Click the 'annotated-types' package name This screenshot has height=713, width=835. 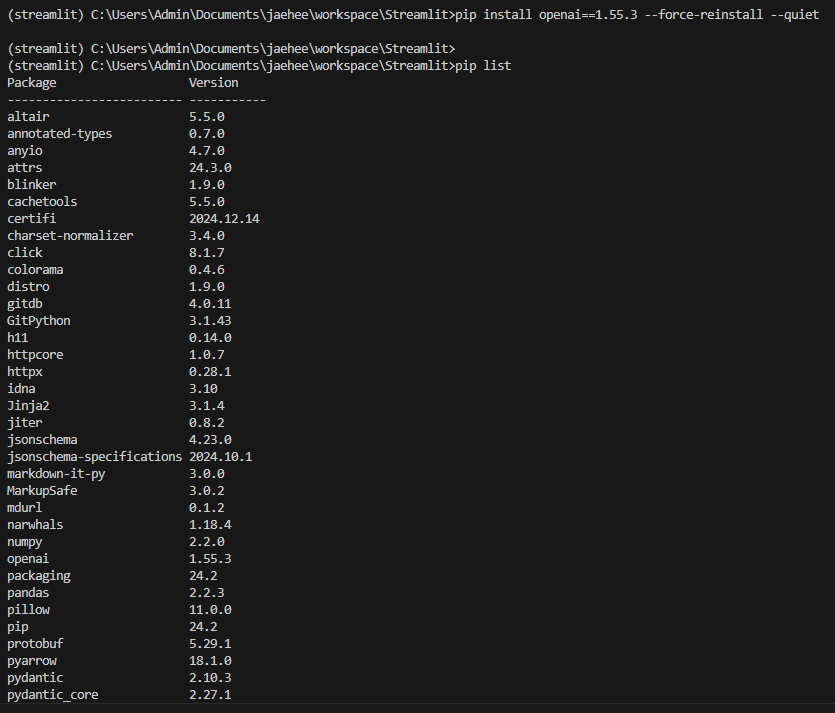coord(60,134)
